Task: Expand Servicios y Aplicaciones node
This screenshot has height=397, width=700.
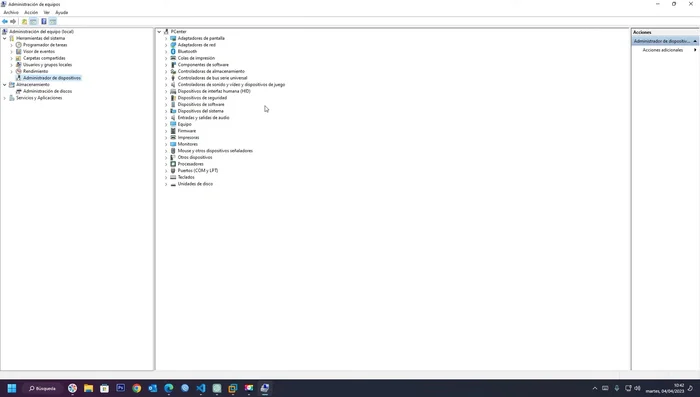Action: click(x=5, y=98)
